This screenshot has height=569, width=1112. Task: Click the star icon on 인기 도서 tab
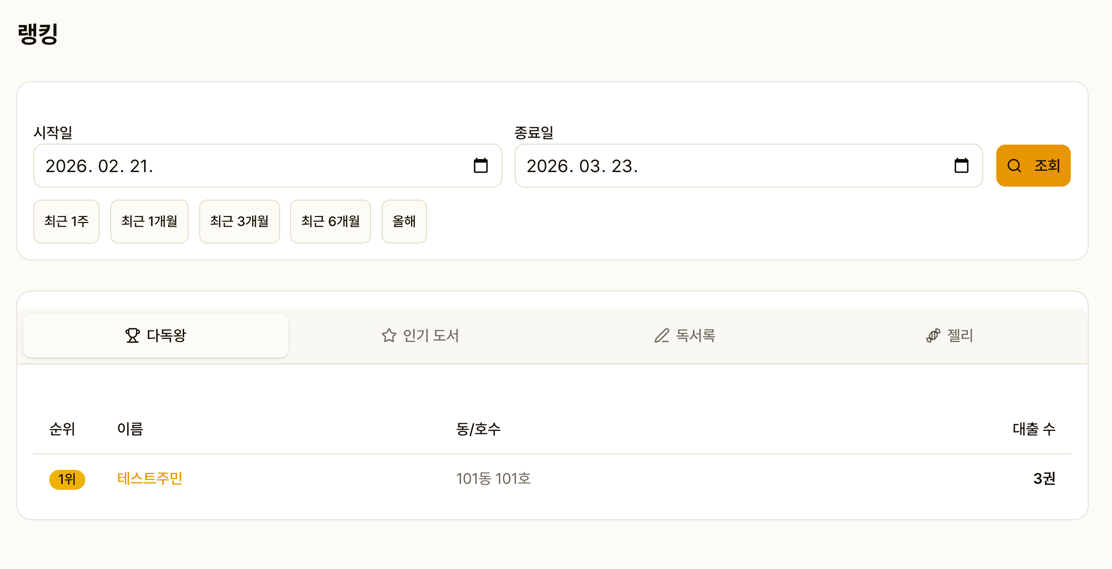[x=389, y=336]
